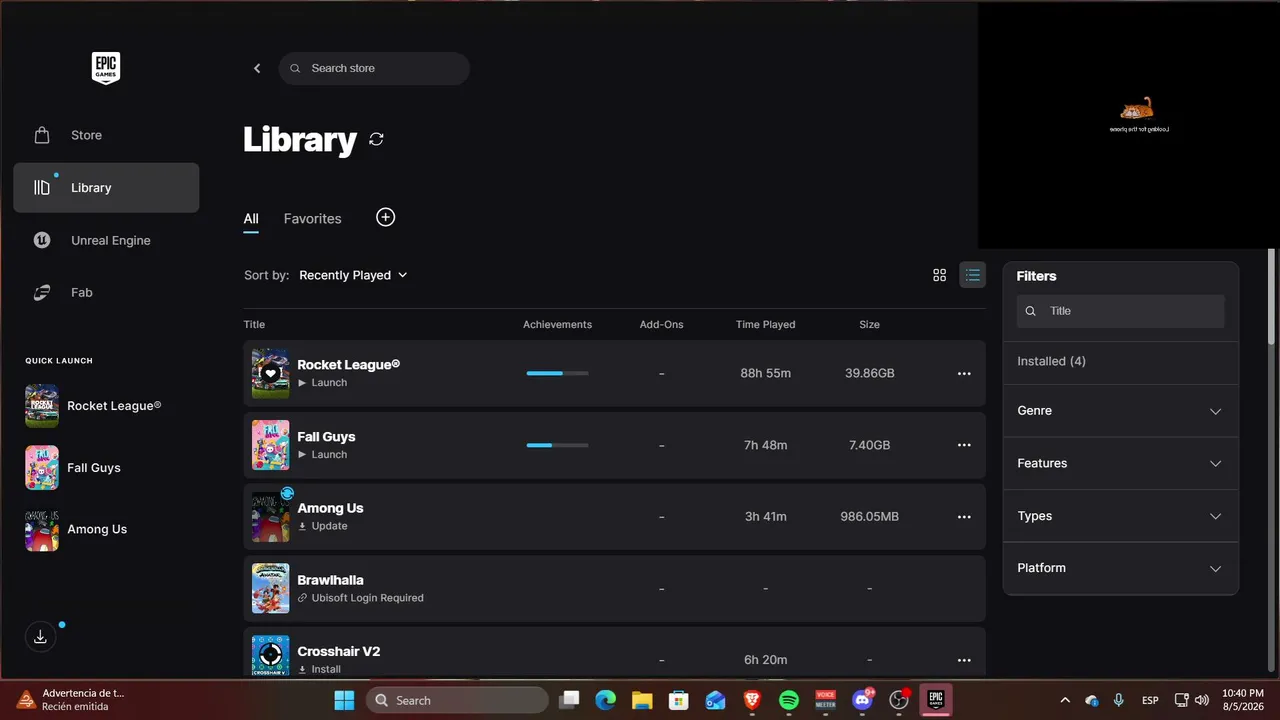The height and width of the screenshot is (720, 1280).
Task: Switch library to list view
Action: (x=972, y=275)
